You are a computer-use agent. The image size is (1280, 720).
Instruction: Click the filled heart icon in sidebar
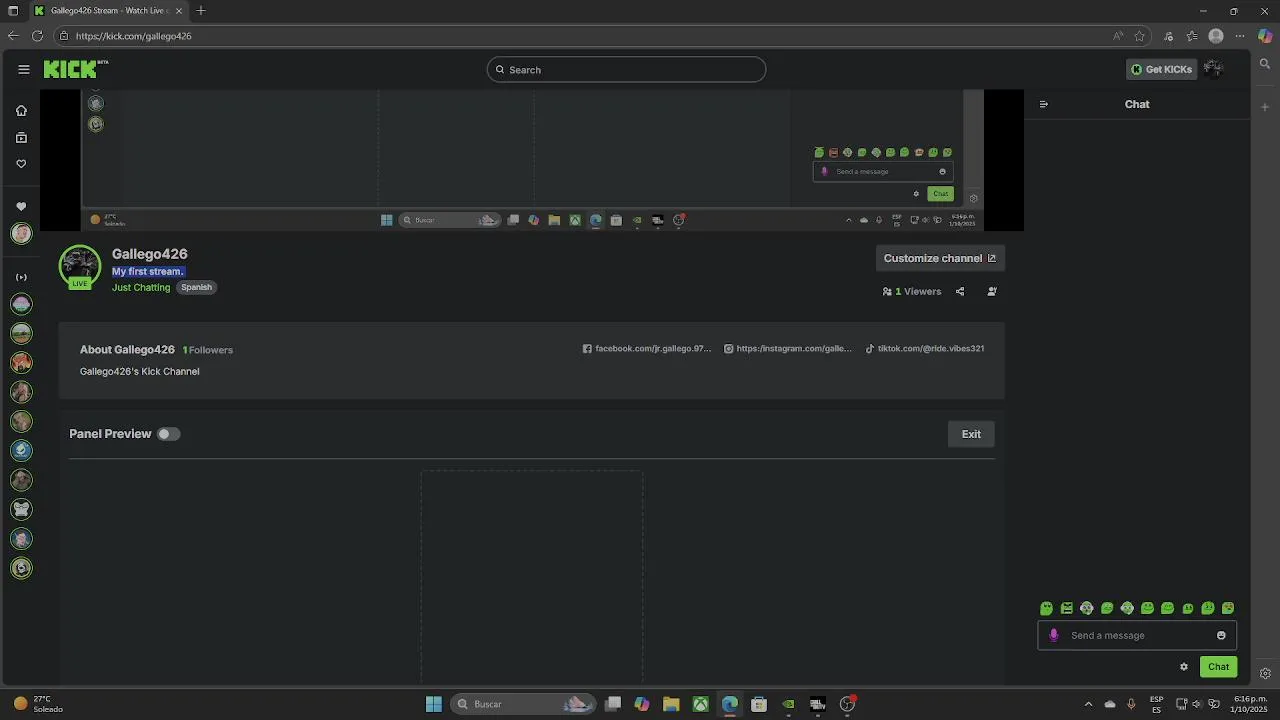coord(21,207)
